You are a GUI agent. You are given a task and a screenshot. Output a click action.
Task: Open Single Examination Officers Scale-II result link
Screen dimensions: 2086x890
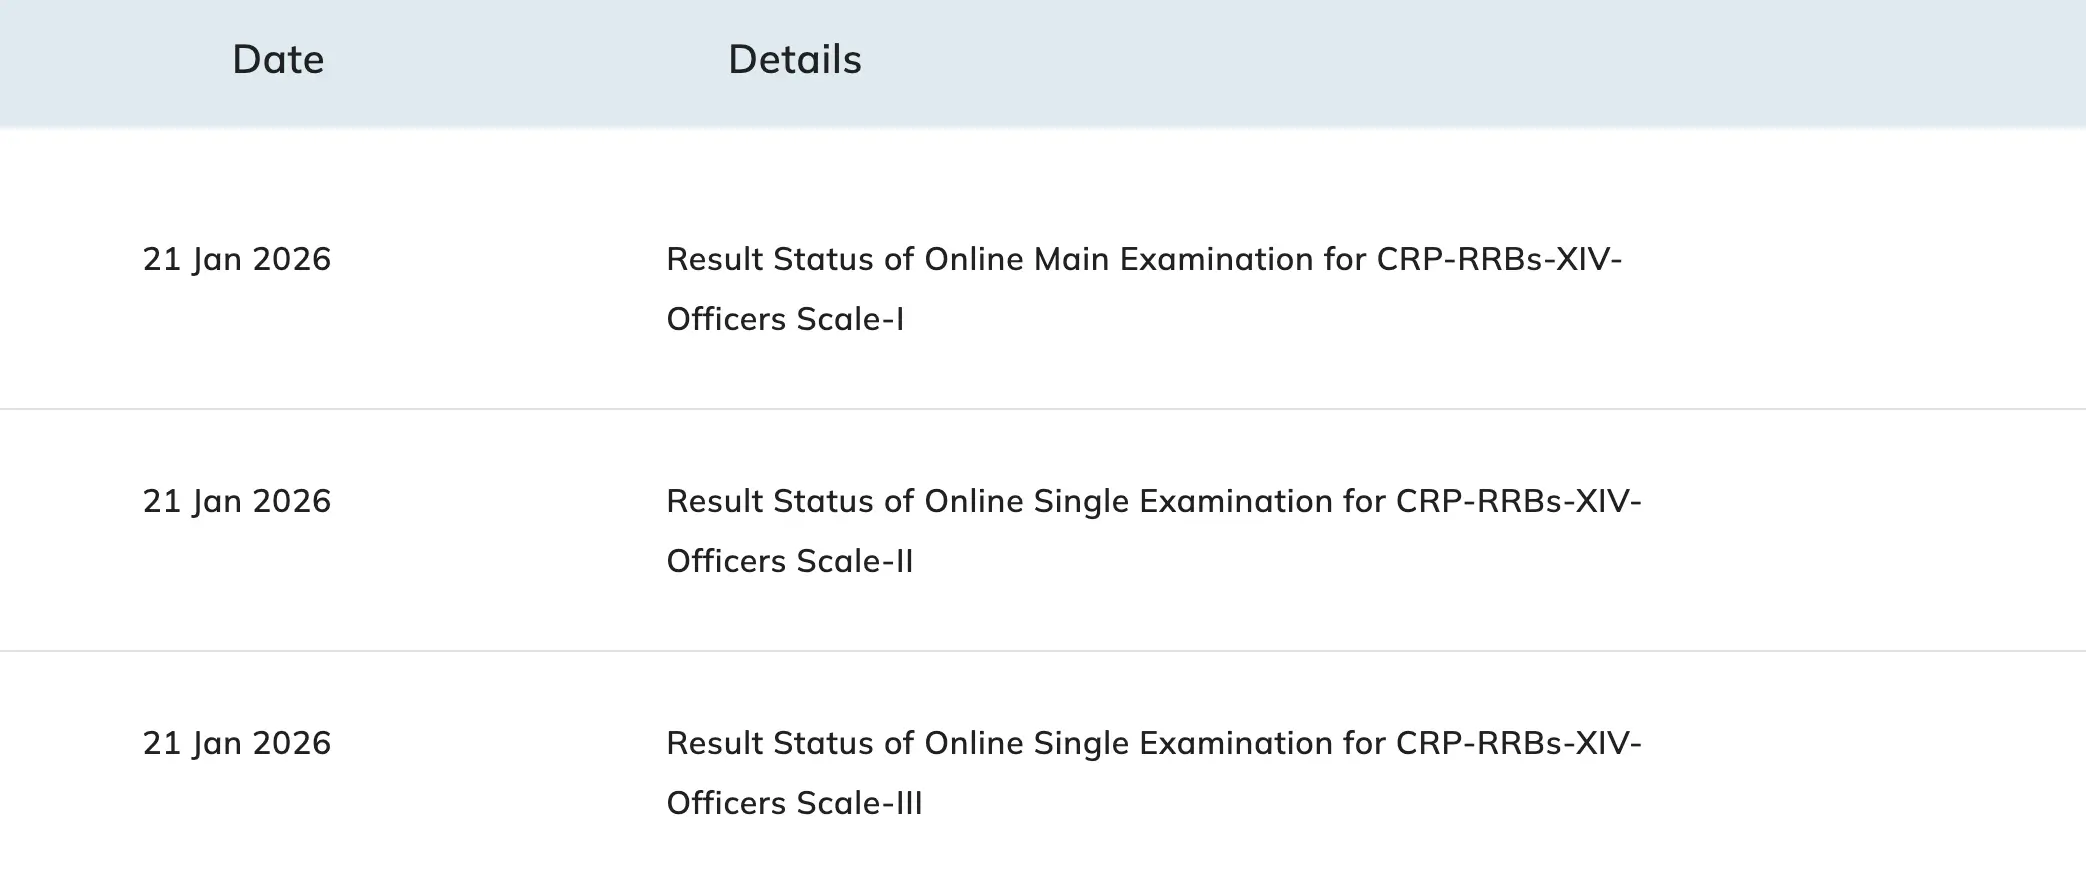point(1153,502)
